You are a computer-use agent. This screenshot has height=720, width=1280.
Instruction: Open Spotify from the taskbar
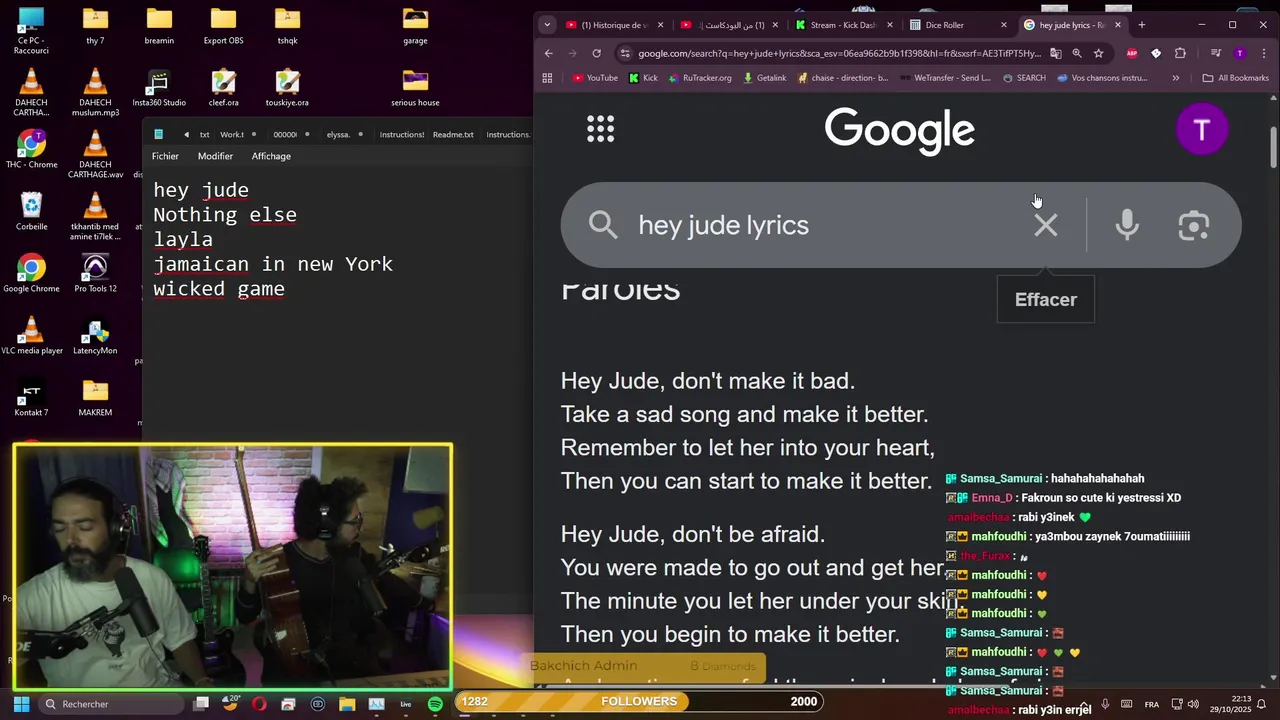coord(435,704)
